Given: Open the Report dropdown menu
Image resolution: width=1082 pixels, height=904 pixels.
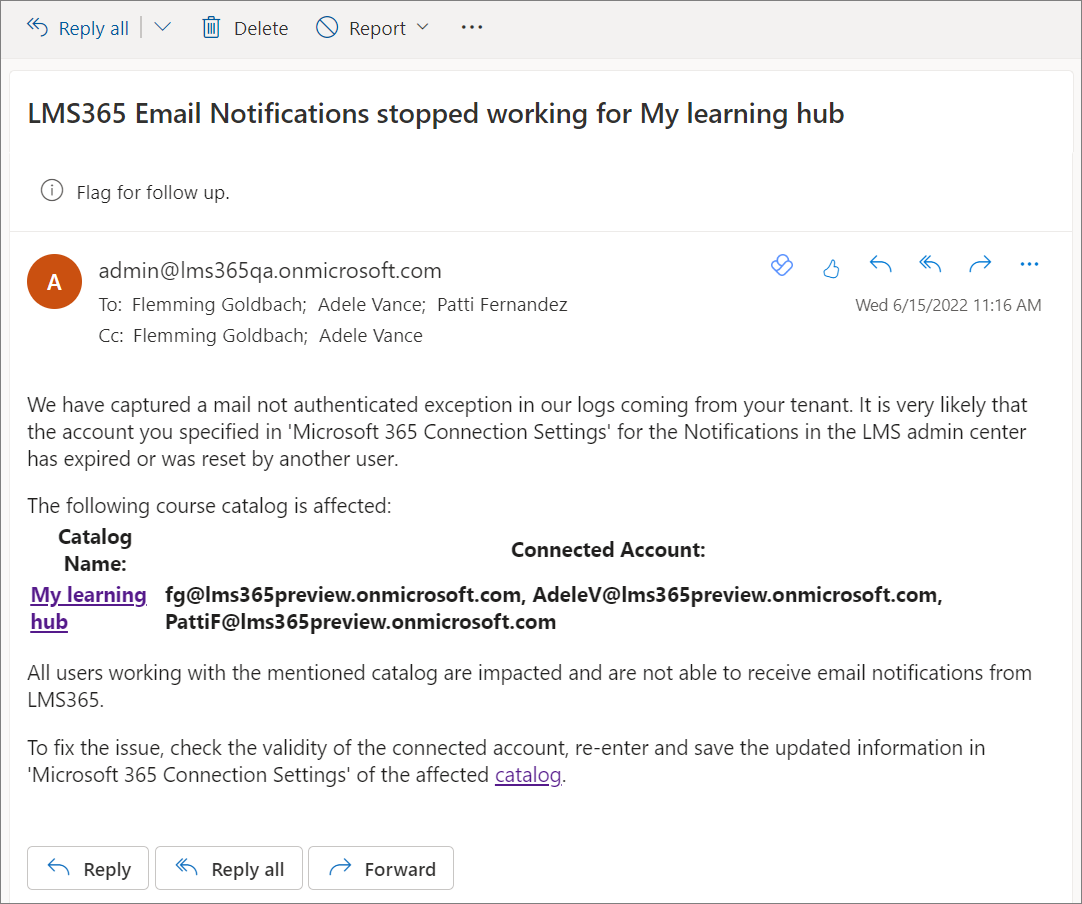Looking at the screenshot, I should click(x=372, y=28).
